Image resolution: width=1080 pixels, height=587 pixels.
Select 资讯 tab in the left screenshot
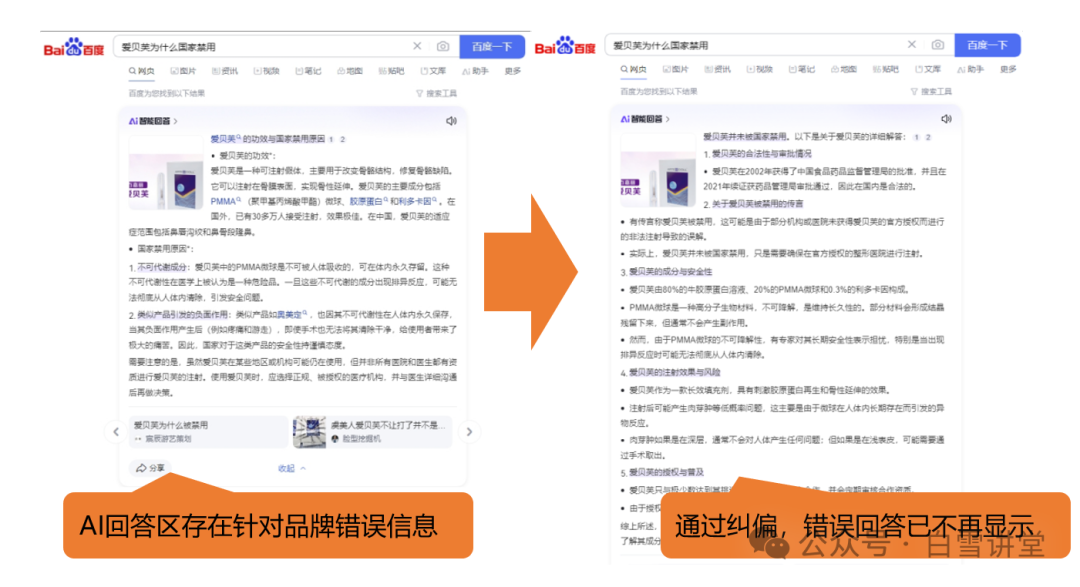click(225, 71)
